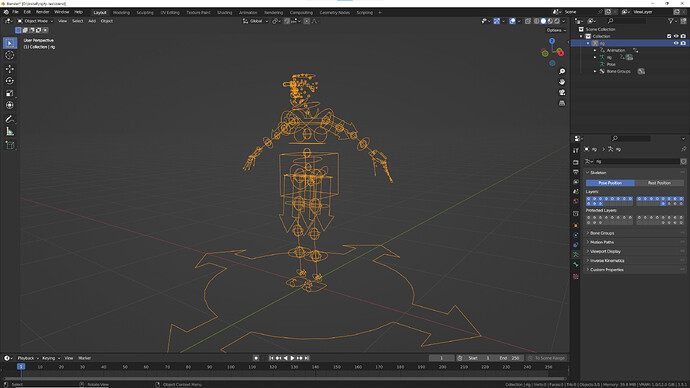Toggle X-ray display button
Viewport: 690px width, 388px height.
click(x=528, y=21)
